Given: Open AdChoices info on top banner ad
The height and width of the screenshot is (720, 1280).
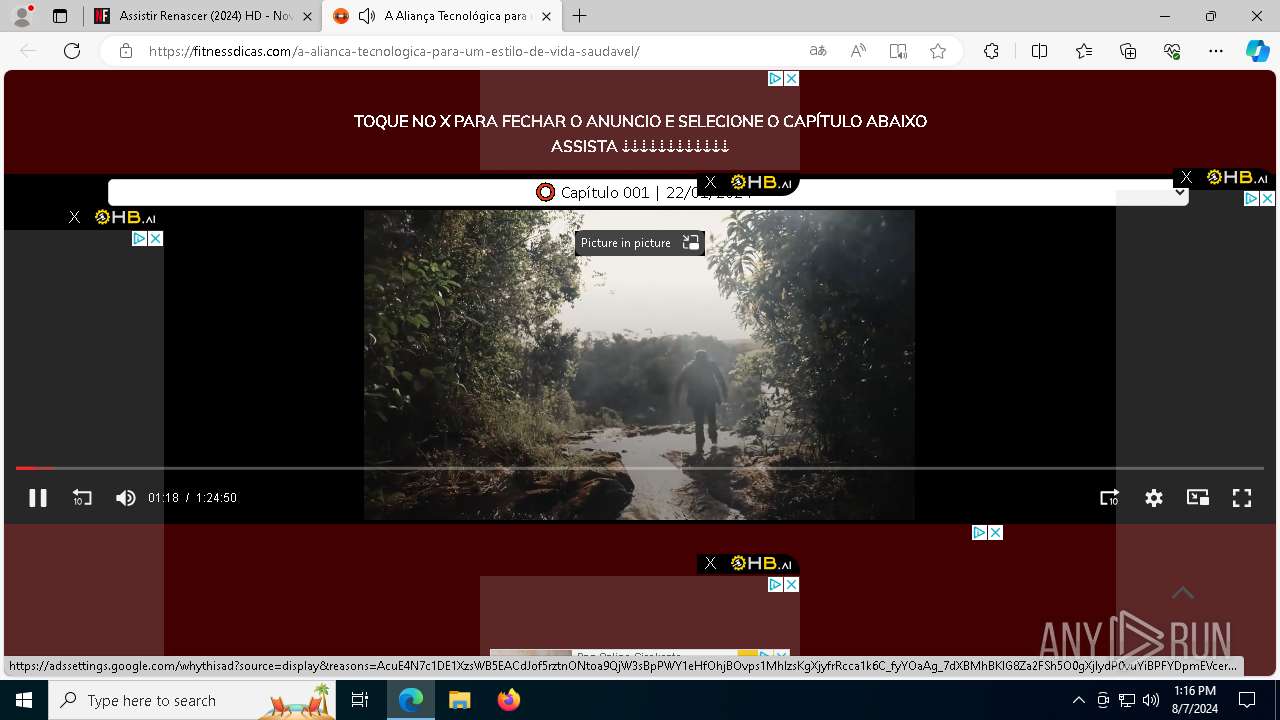Looking at the screenshot, I should pos(775,78).
